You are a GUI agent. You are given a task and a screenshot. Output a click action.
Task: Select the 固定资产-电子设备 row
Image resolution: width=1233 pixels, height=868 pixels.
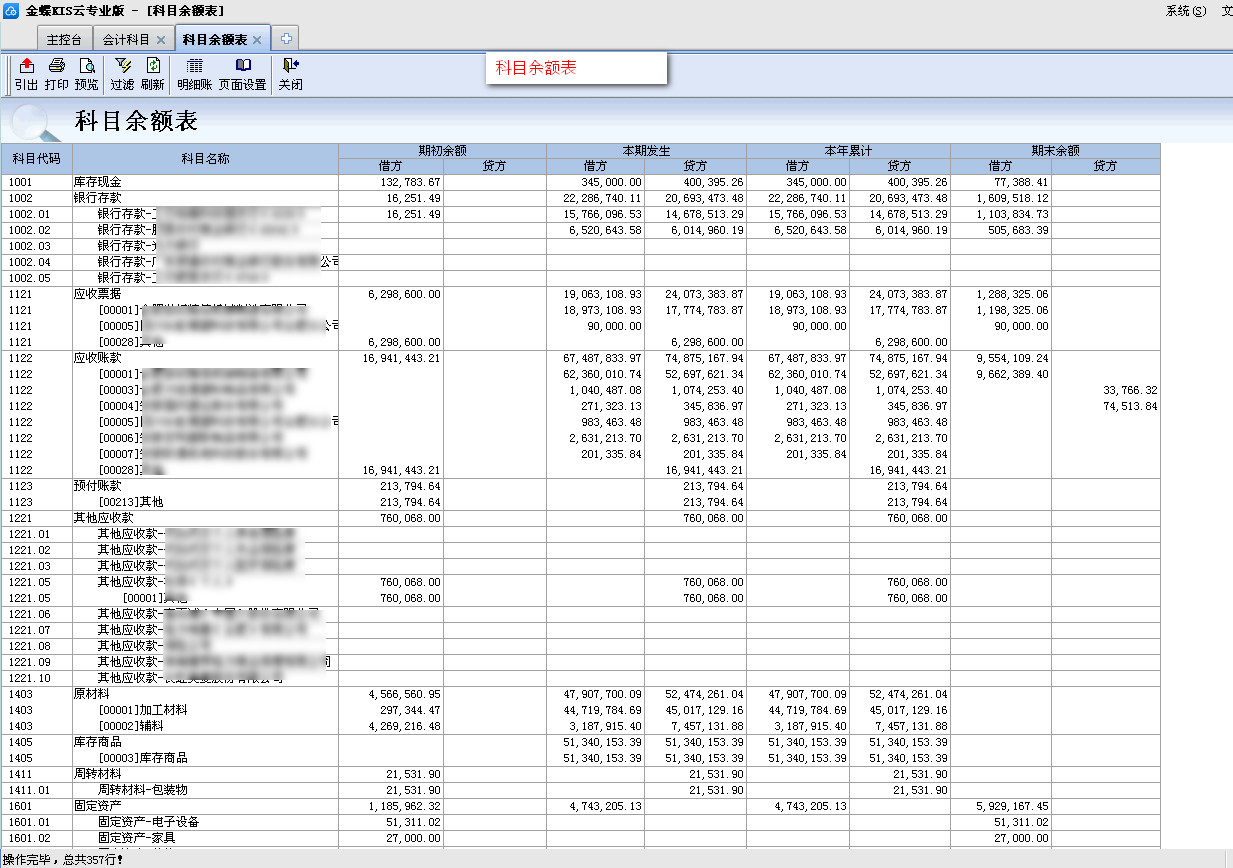pos(148,822)
